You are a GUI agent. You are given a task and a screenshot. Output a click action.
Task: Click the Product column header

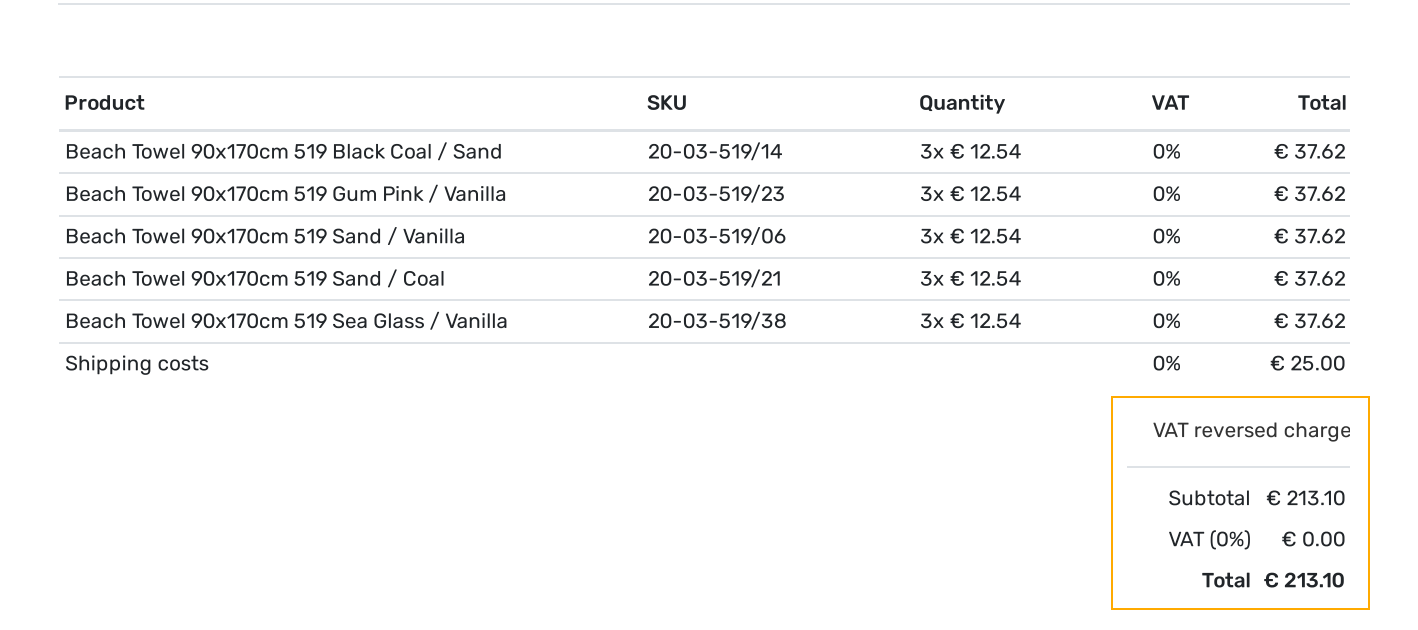(x=104, y=103)
